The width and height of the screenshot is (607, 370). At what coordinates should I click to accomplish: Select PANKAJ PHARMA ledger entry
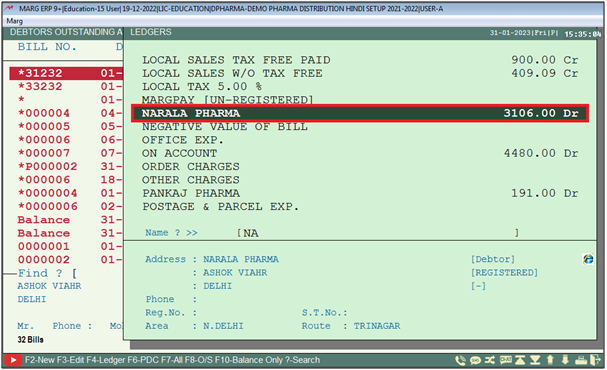click(360, 193)
